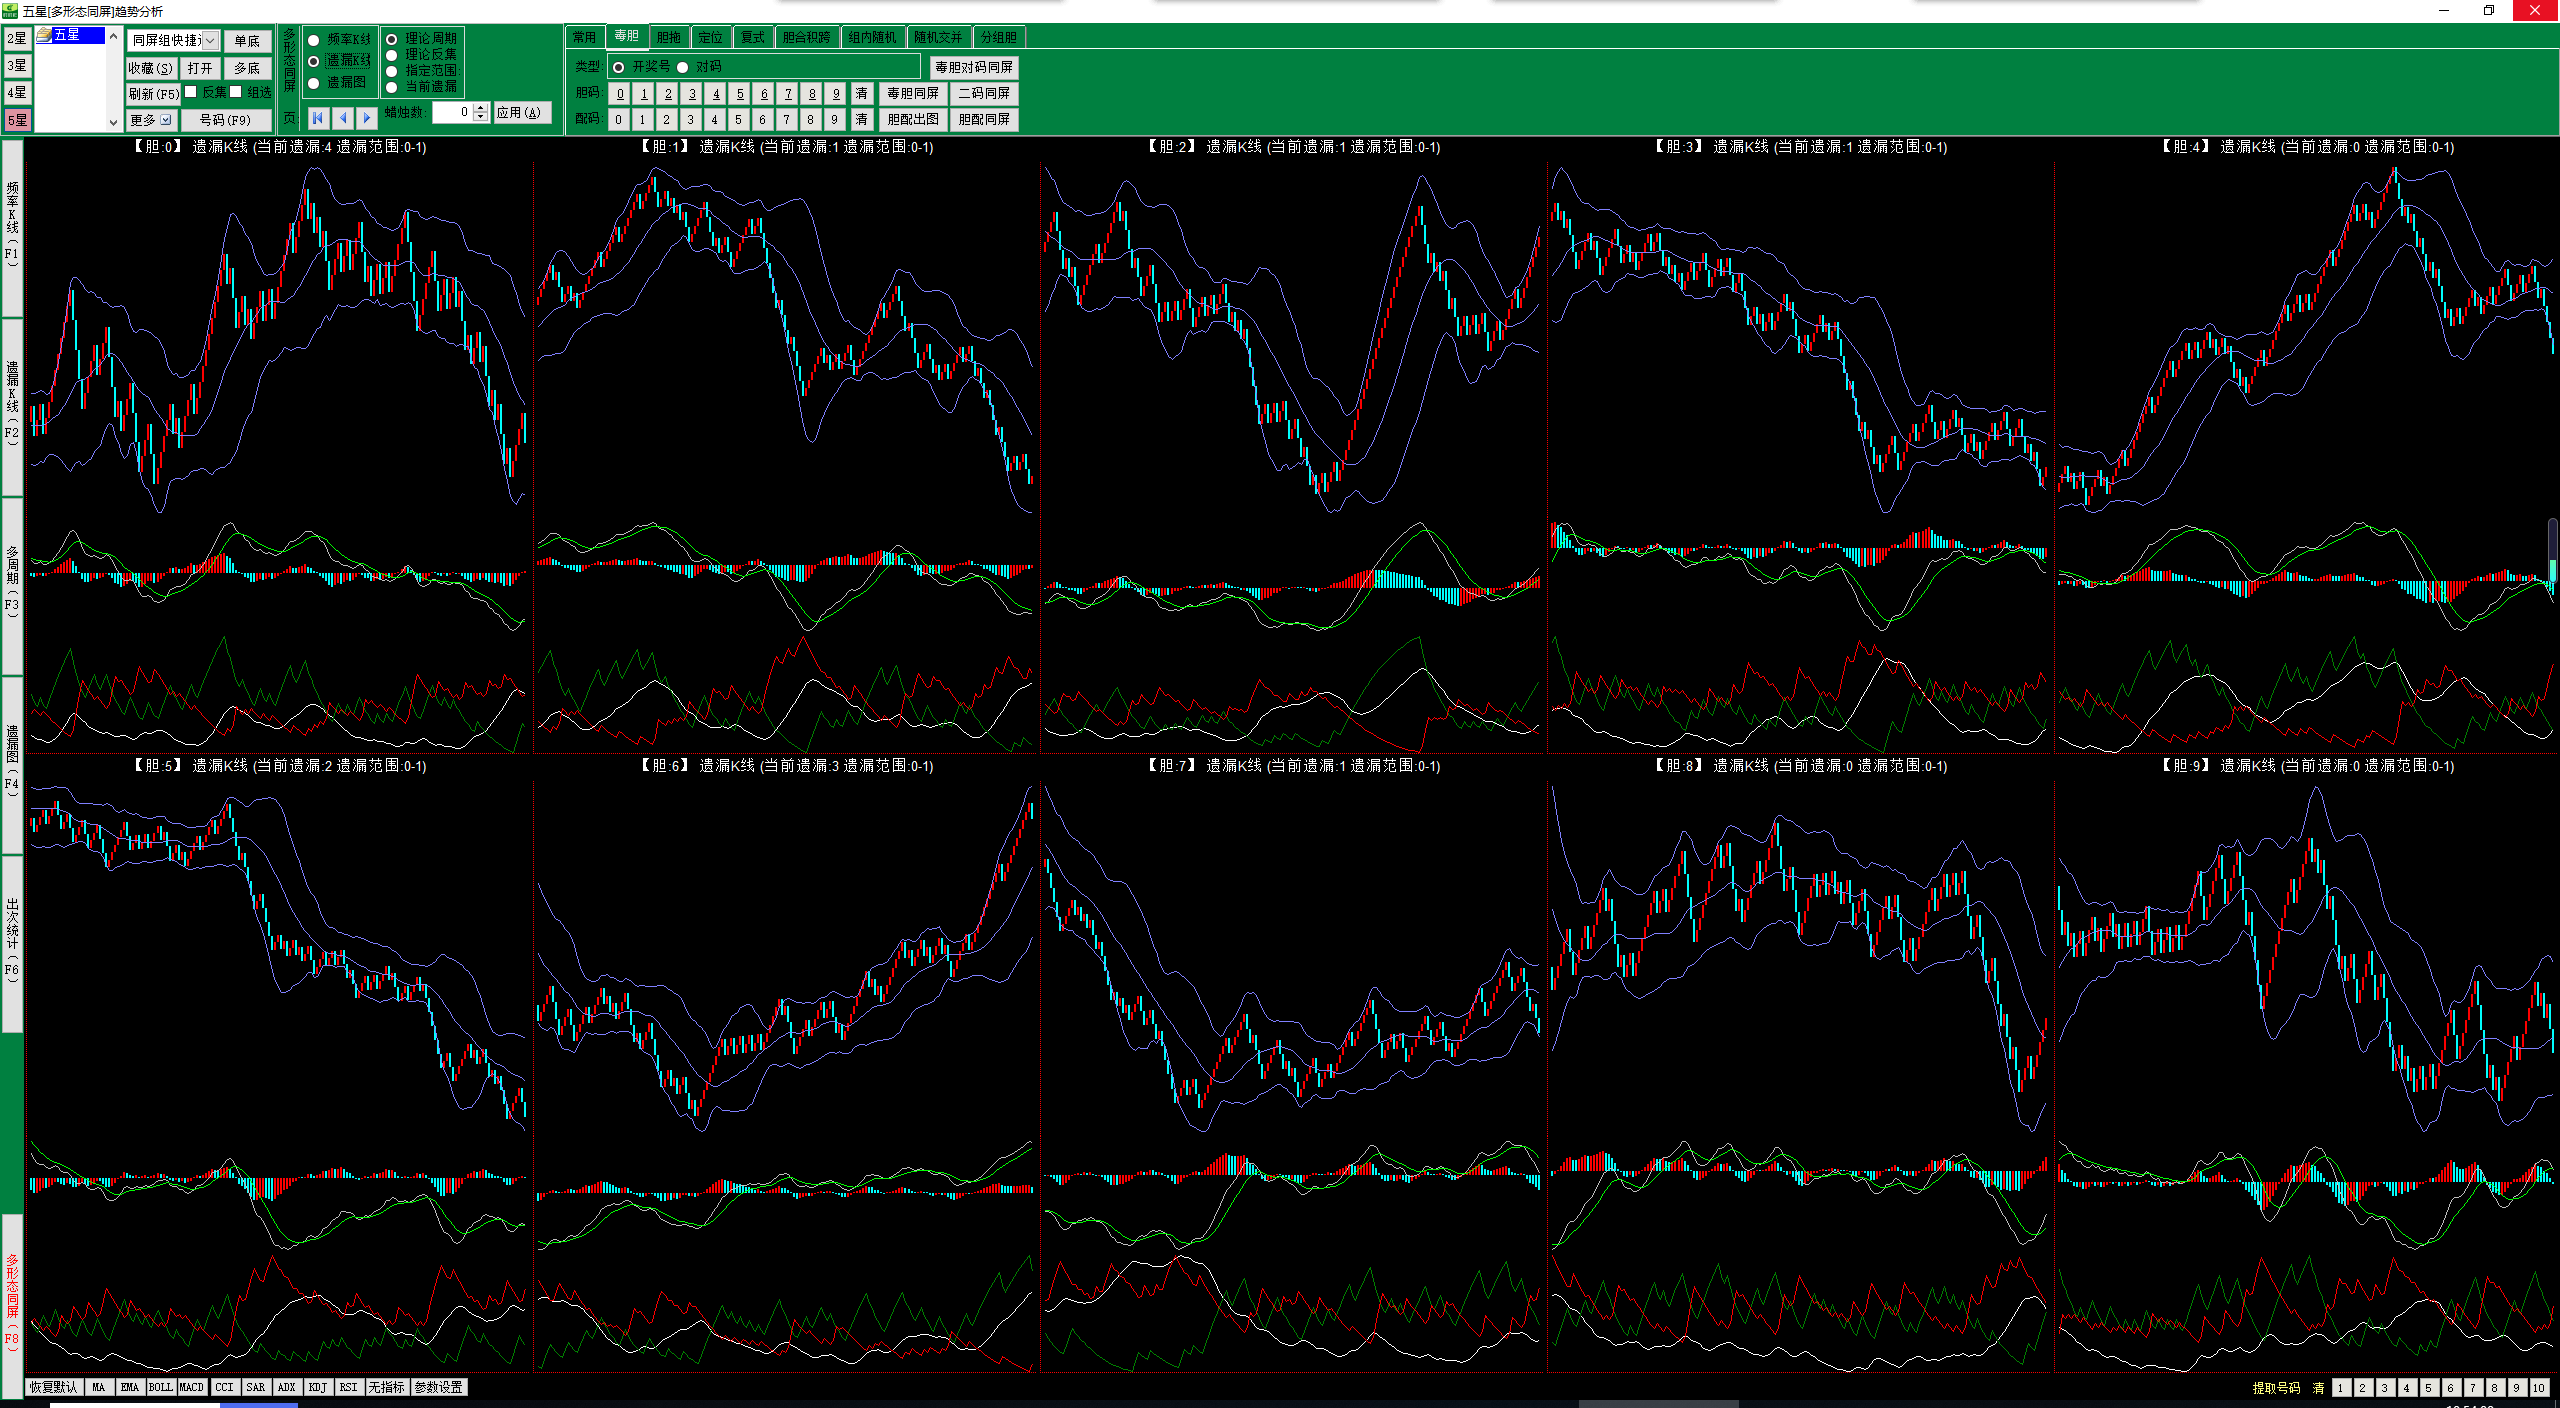Viewport: 2560px width, 1408px height.
Task: Go to previous page with left arrow
Action: (x=343, y=117)
